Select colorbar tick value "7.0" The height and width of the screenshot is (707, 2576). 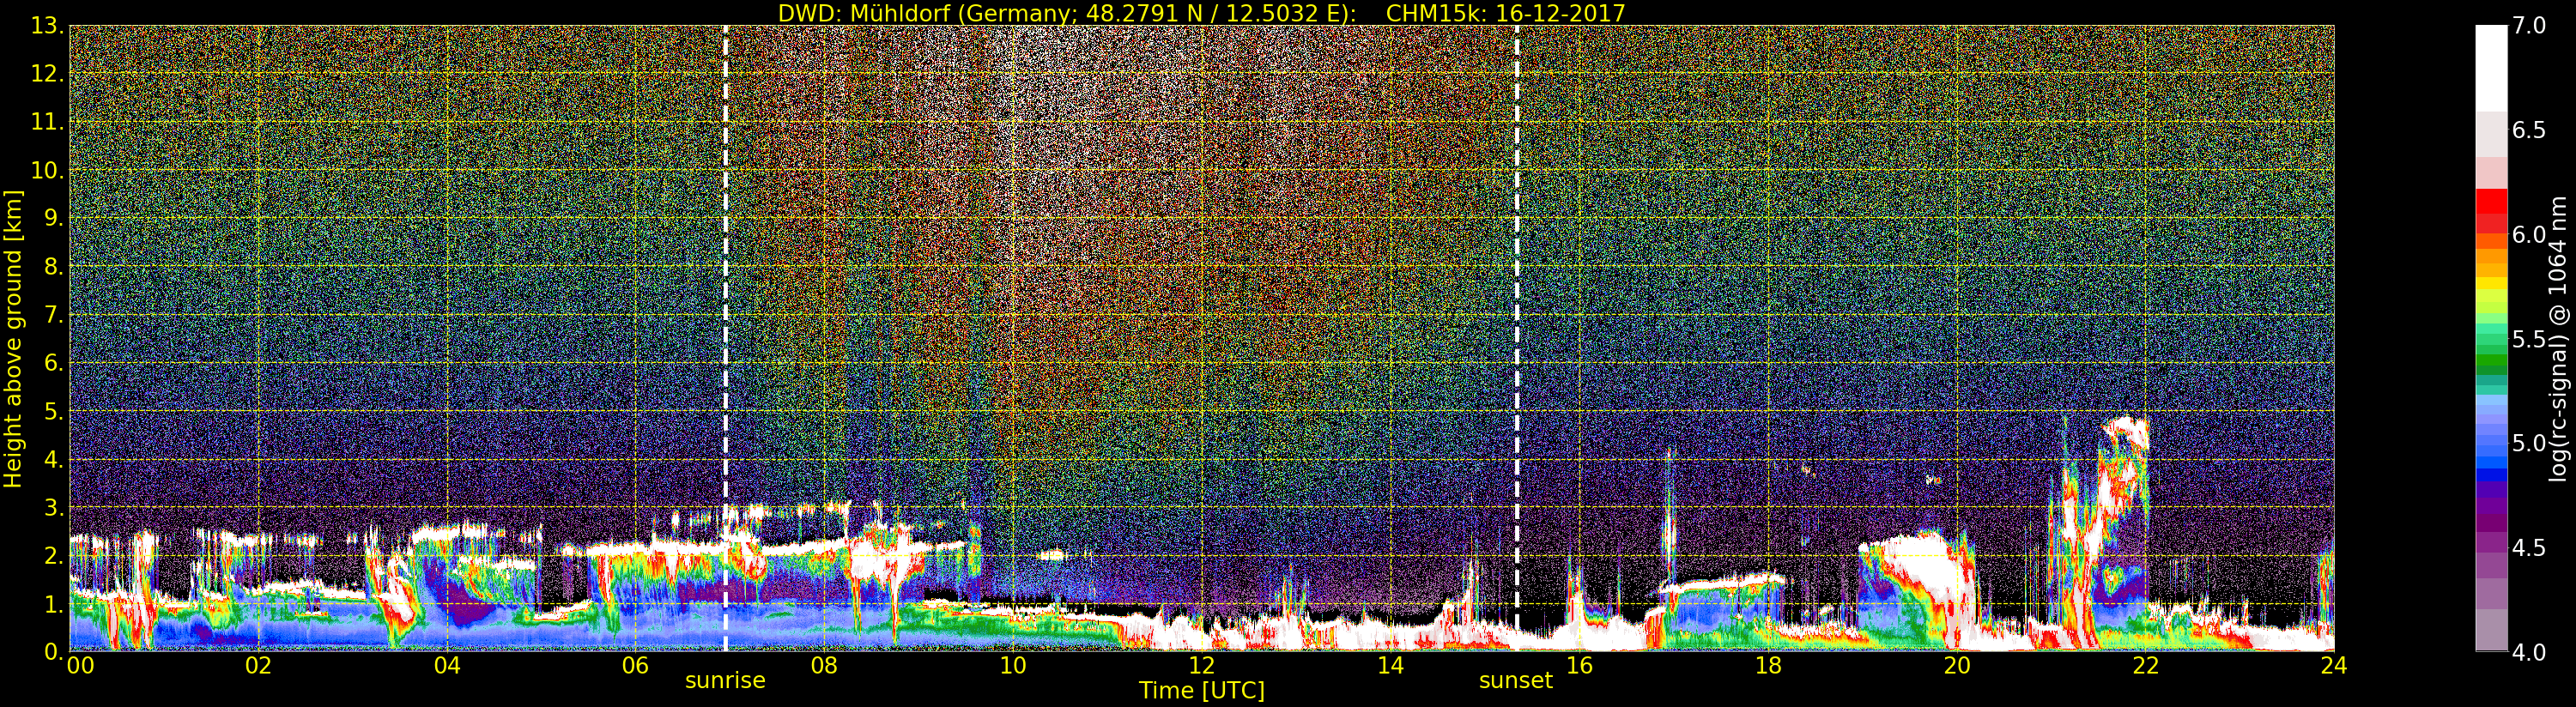pyautogui.click(x=2529, y=25)
